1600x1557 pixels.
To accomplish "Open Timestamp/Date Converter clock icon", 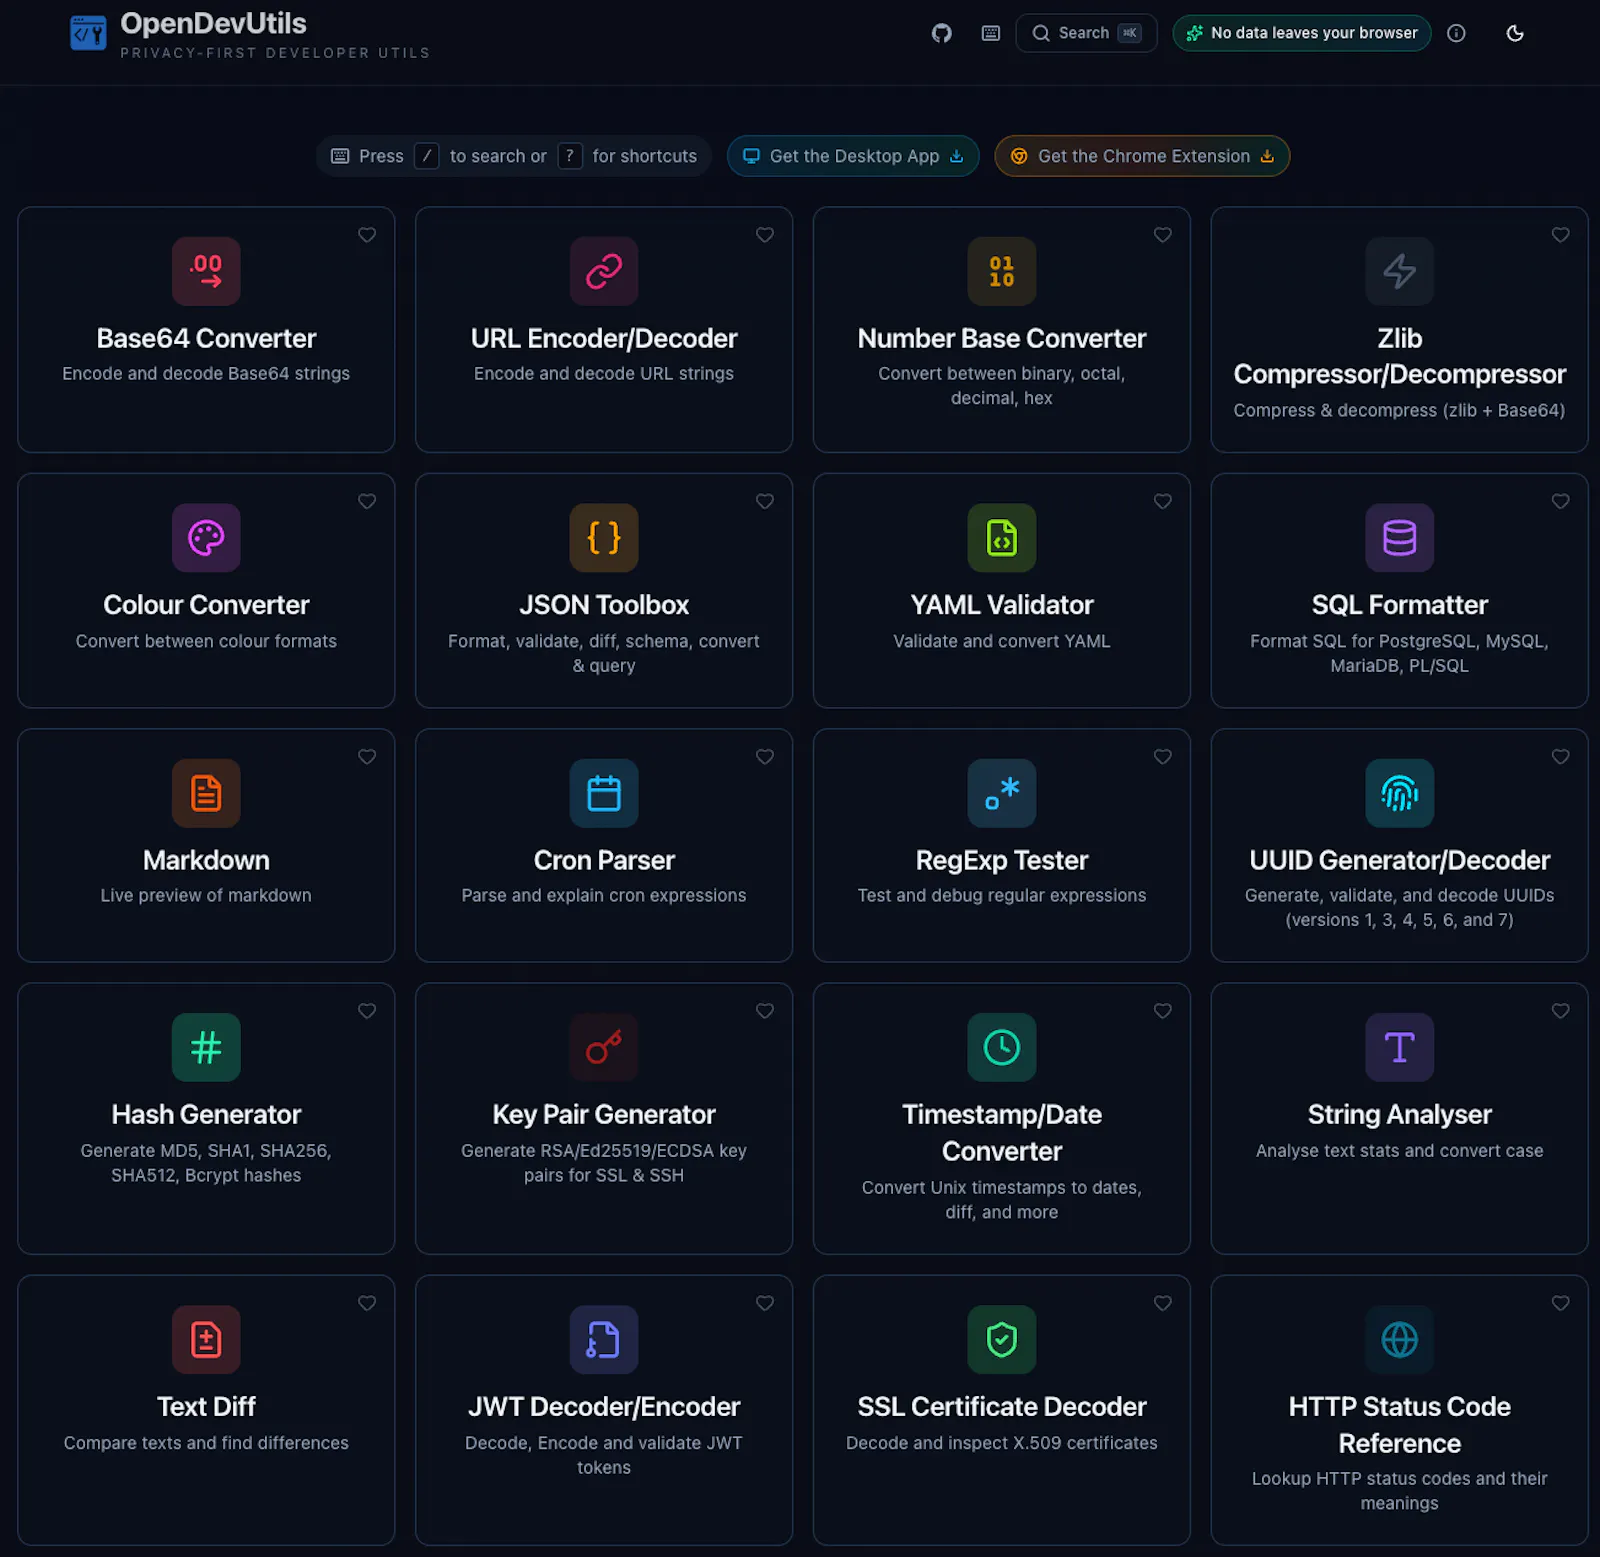I will [x=1002, y=1047].
